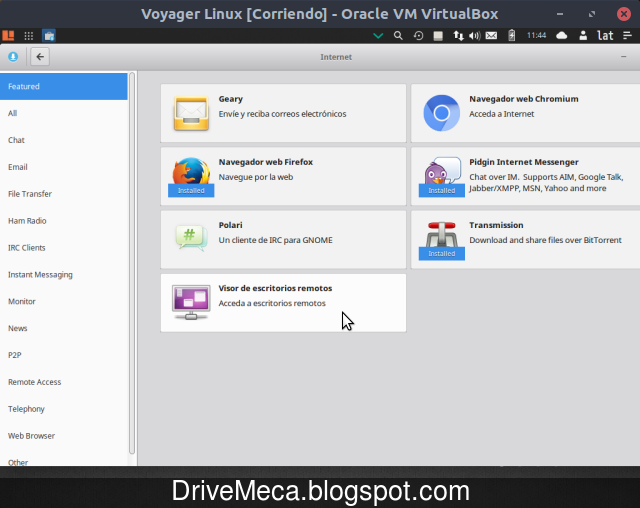
Task: Open the cloud weather panel icon
Action: pos(562,36)
